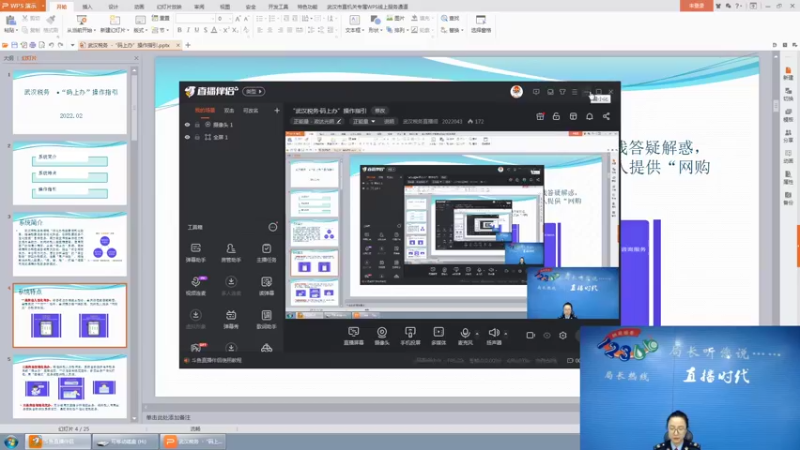Toggle lock for 全屏 1 source
This screenshot has height=450, width=800.
click(197, 137)
